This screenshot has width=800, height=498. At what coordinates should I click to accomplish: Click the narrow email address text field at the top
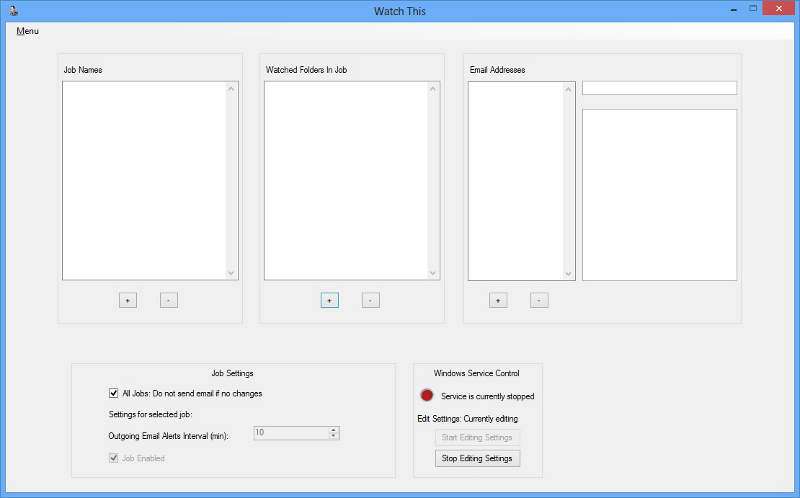point(659,88)
